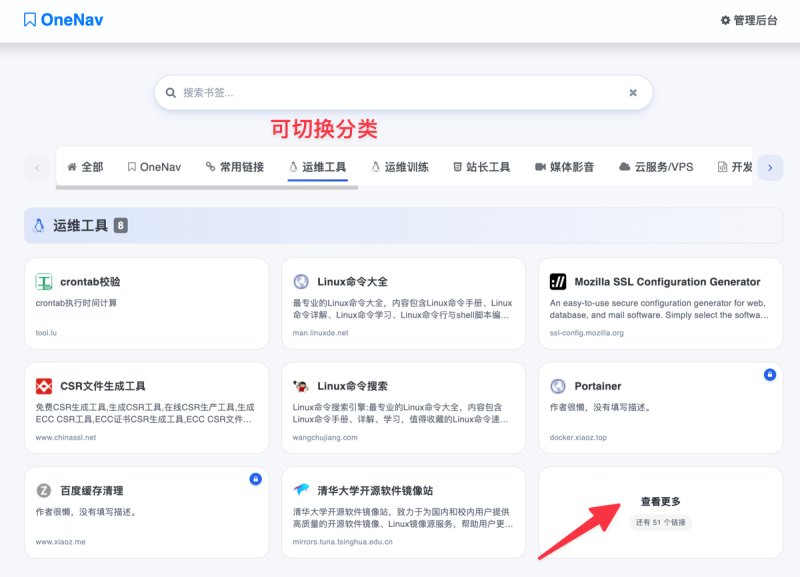The height and width of the screenshot is (577, 800).
Task: Click the black Mozilla SSL icon
Action: 558,282
